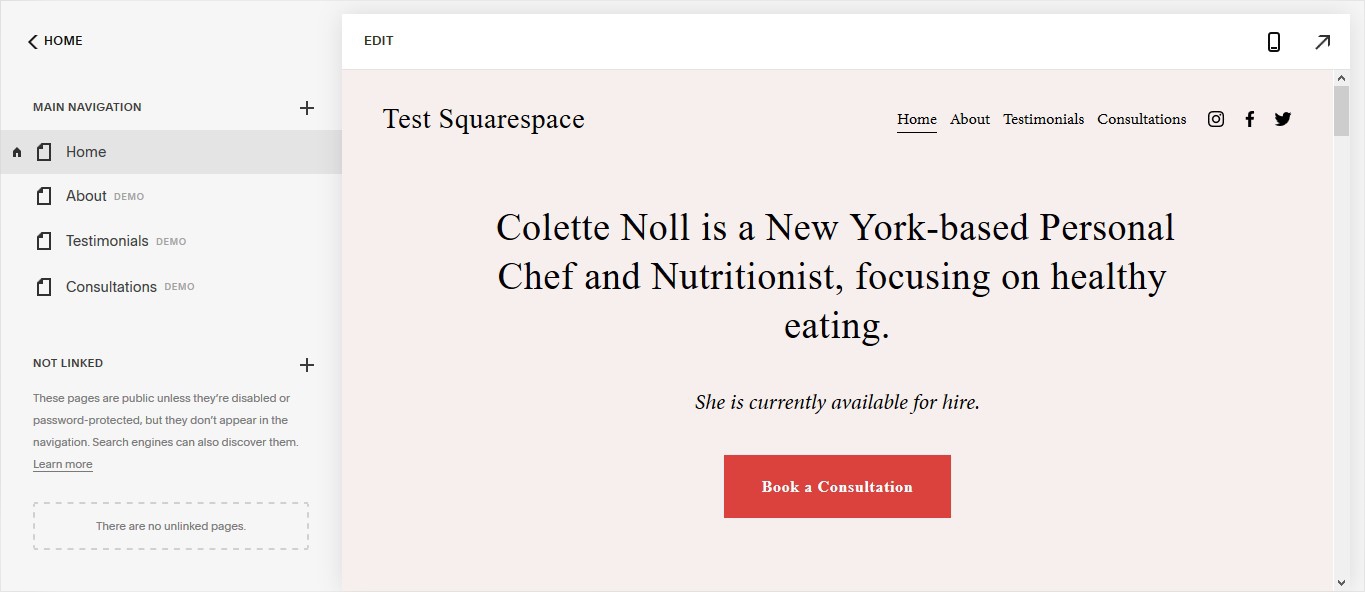1365x592 pixels.
Task: Click the Test Squarespace site title
Action: (484, 119)
